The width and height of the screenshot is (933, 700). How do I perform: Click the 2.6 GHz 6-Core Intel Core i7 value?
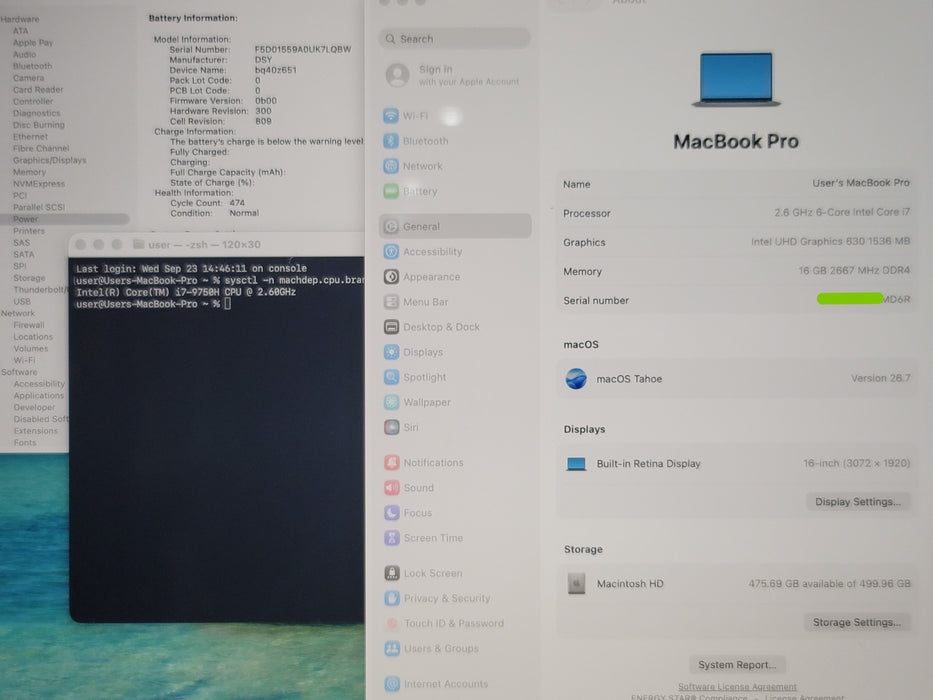point(842,212)
